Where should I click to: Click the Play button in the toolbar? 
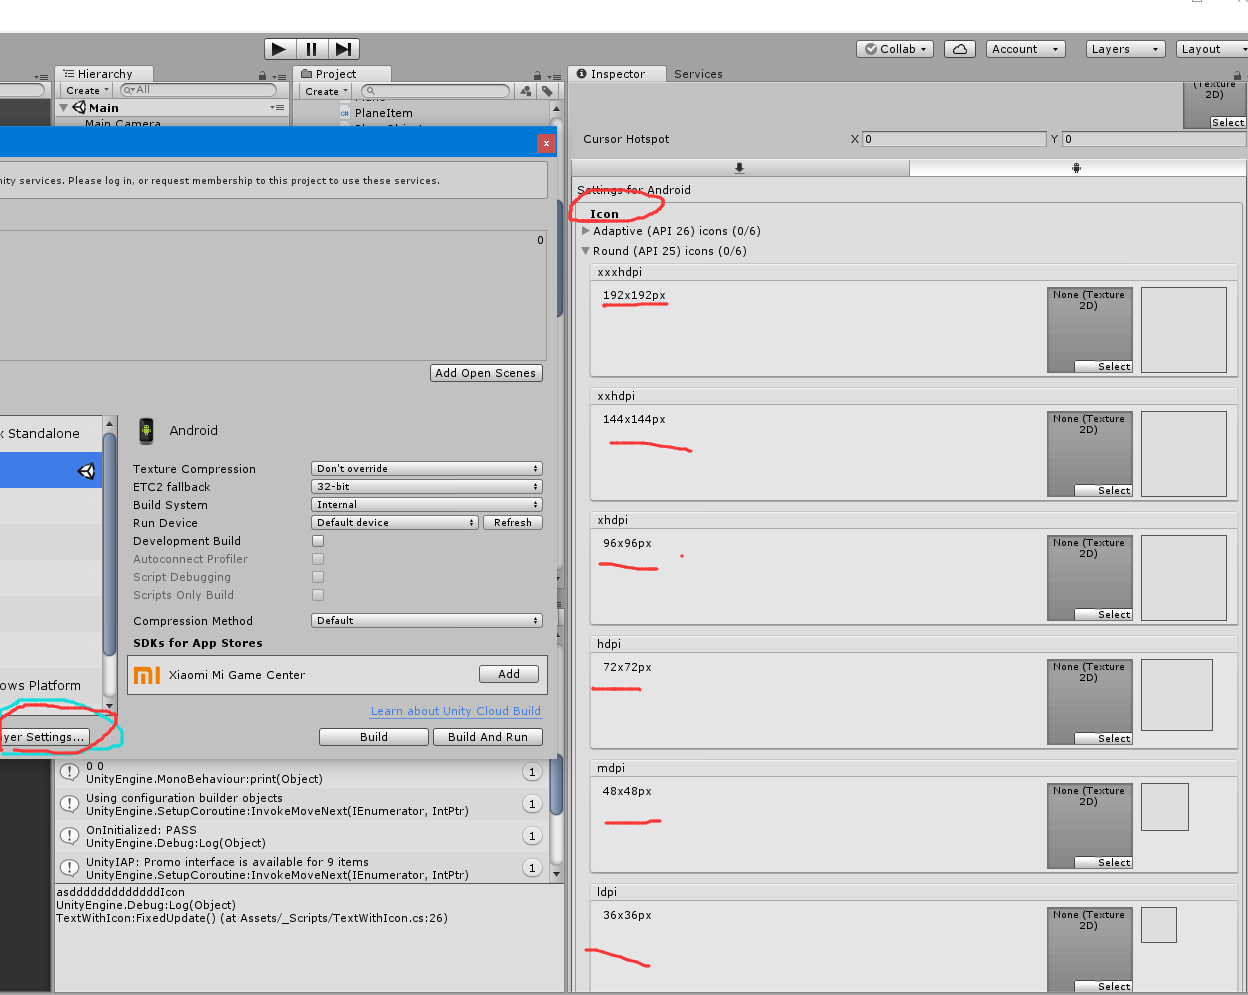click(278, 48)
